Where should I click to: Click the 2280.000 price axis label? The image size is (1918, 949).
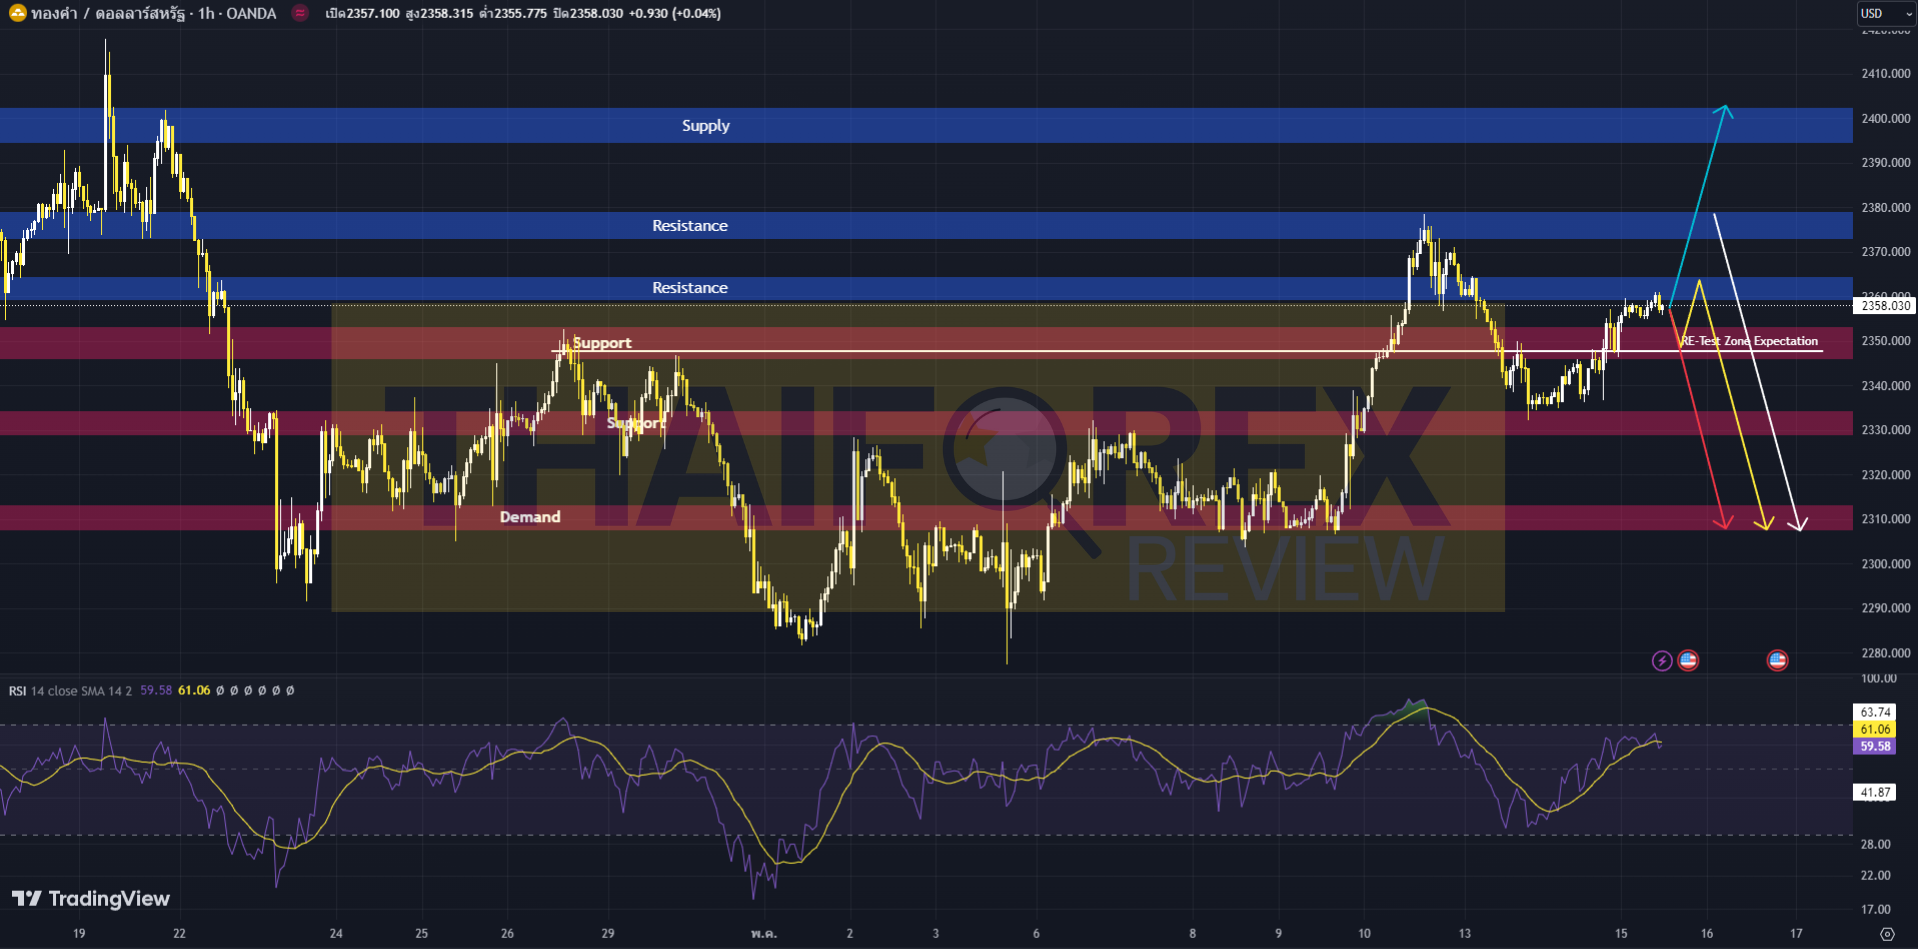(x=1886, y=653)
